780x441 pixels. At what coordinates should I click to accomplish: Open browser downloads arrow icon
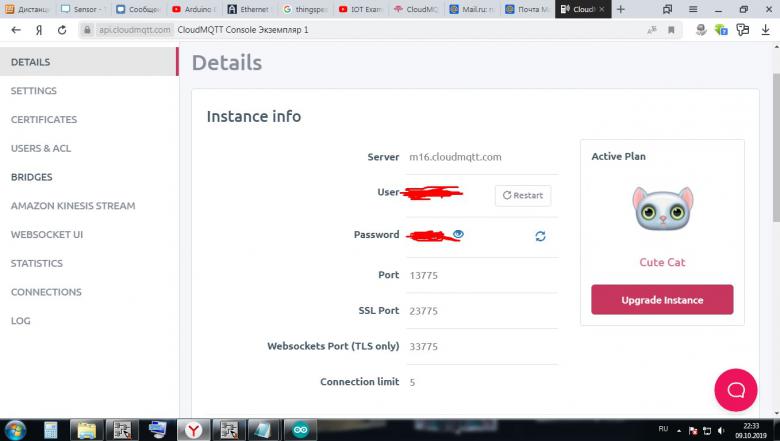[x=765, y=30]
